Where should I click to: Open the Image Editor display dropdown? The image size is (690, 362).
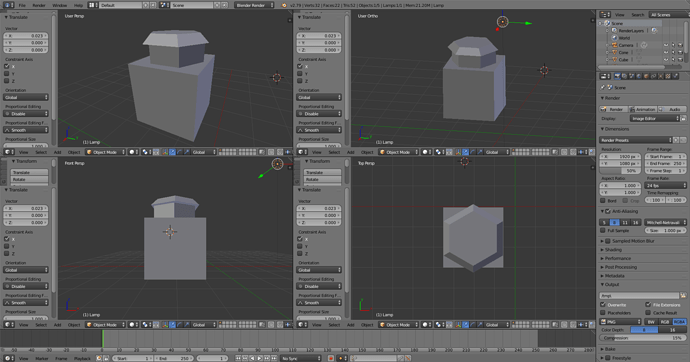coord(655,118)
